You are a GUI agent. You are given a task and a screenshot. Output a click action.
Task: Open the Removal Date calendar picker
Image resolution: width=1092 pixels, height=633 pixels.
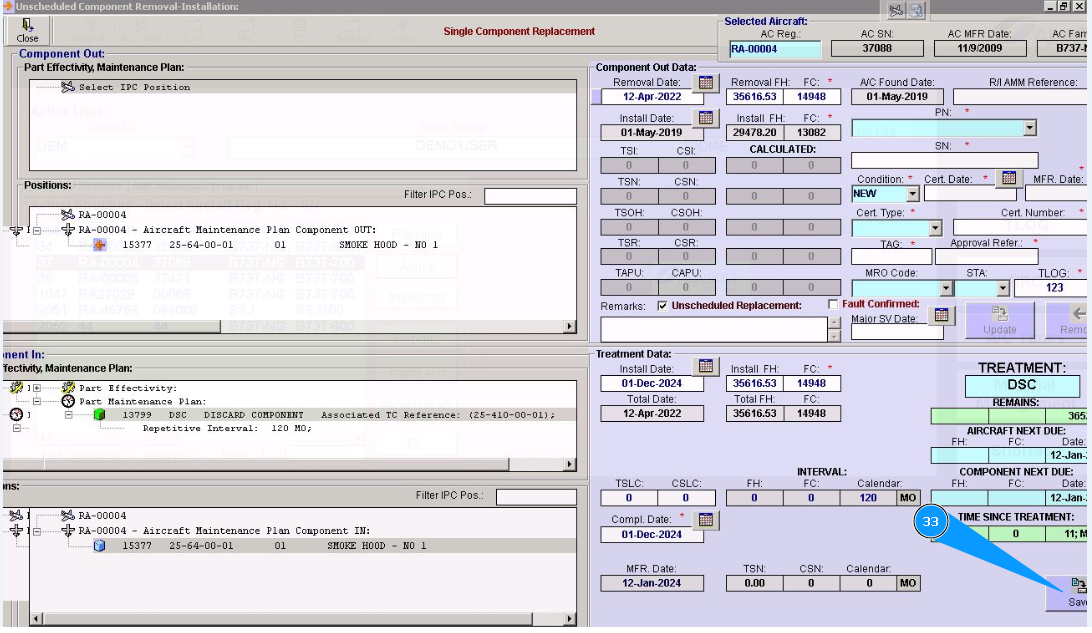pos(707,83)
